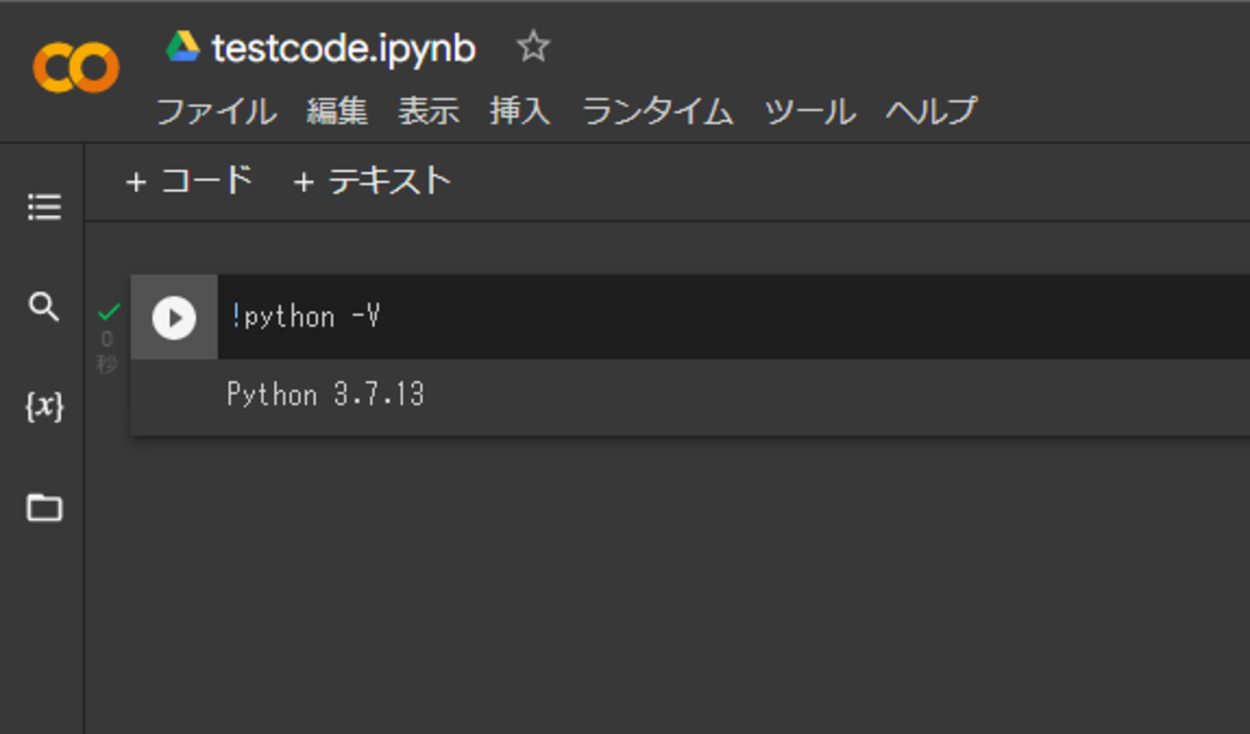Click the Colab CO logo

(76, 69)
